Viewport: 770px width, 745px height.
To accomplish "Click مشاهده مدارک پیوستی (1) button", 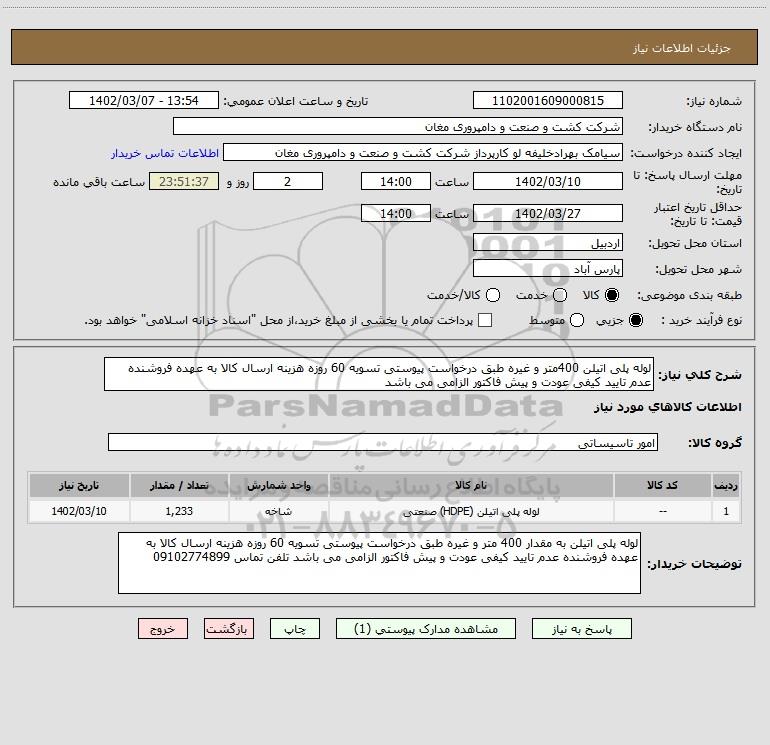I will 426,629.
